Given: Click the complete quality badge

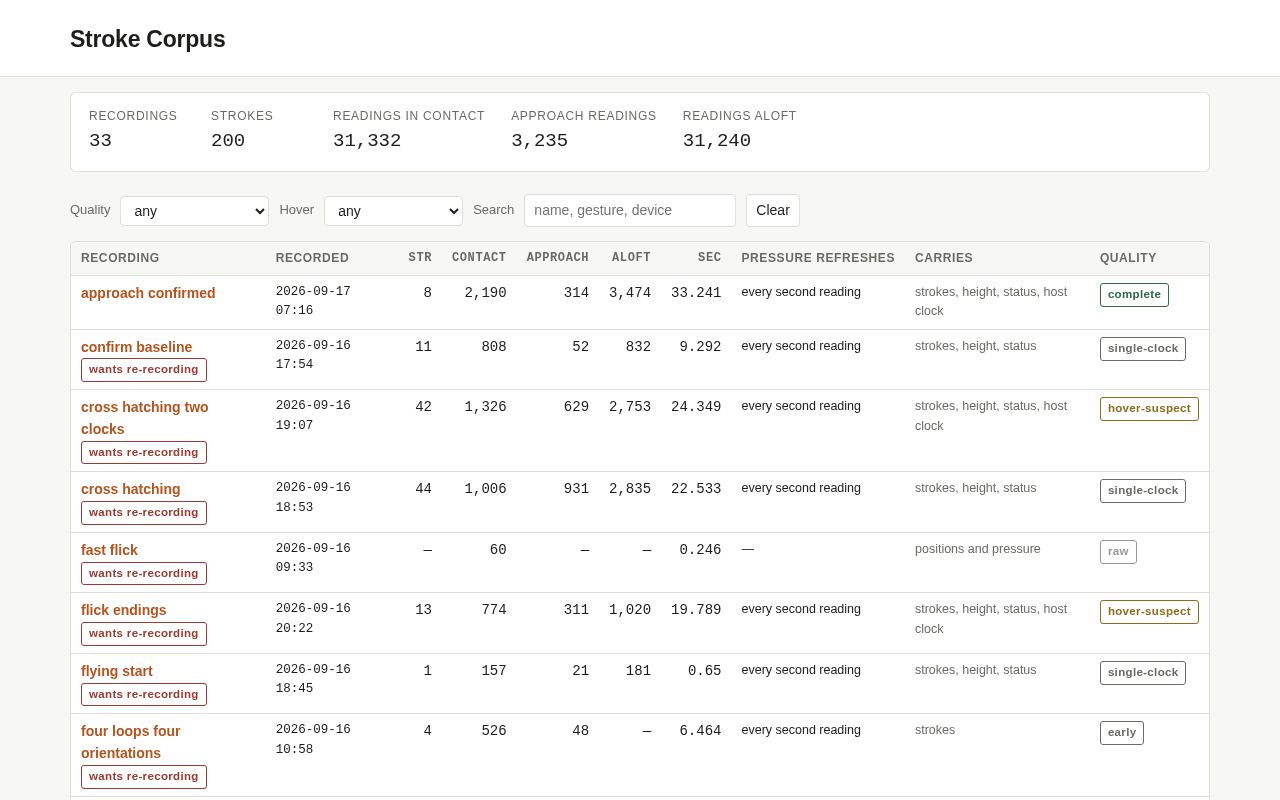Looking at the screenshot, I should click(x=1134, y=295).
